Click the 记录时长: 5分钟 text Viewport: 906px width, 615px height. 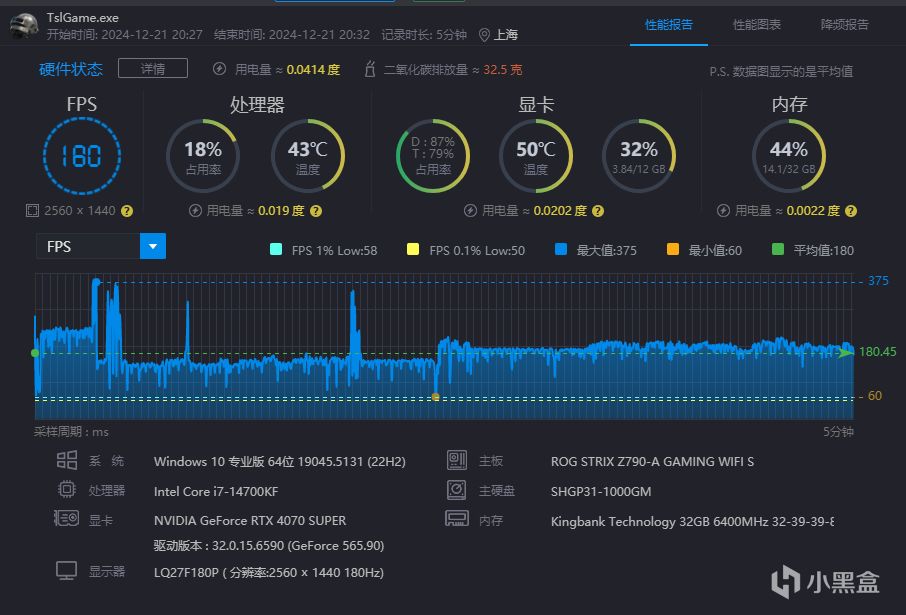[424, 35]
